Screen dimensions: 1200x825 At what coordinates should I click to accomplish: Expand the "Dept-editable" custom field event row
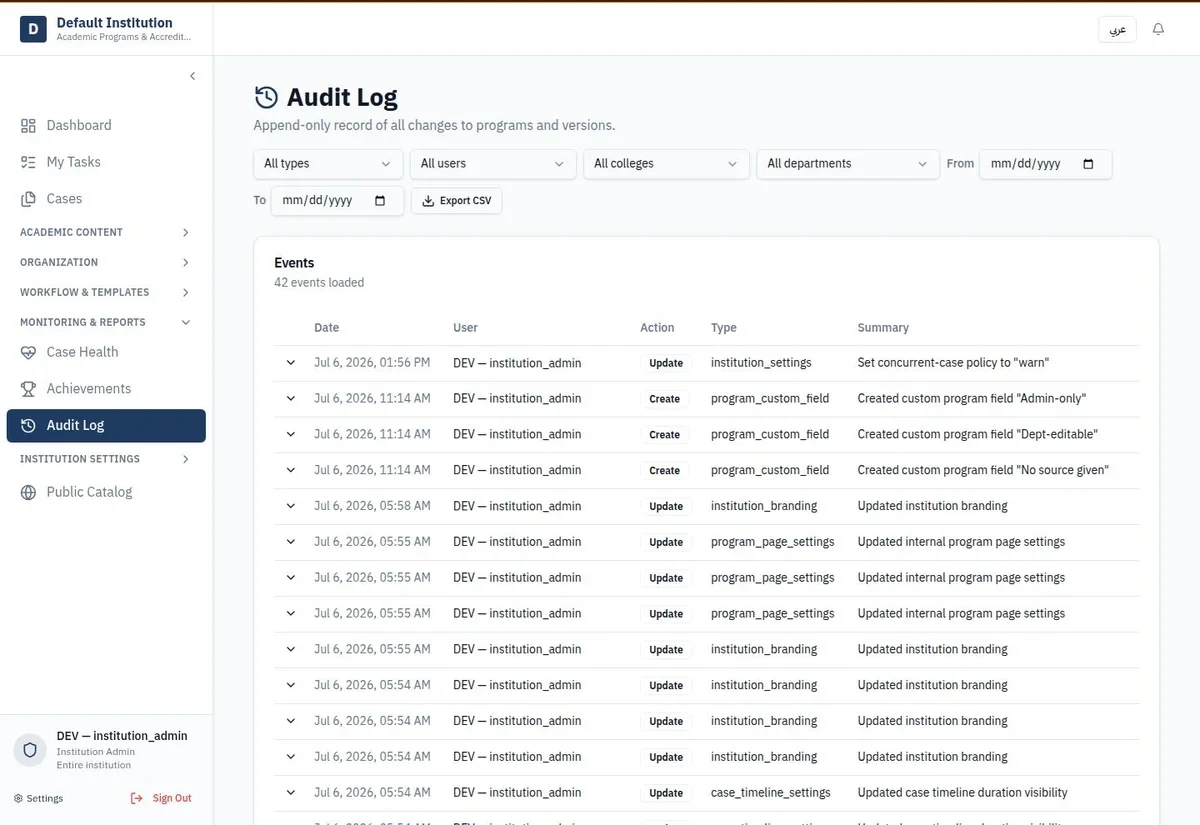coord(291,434)
